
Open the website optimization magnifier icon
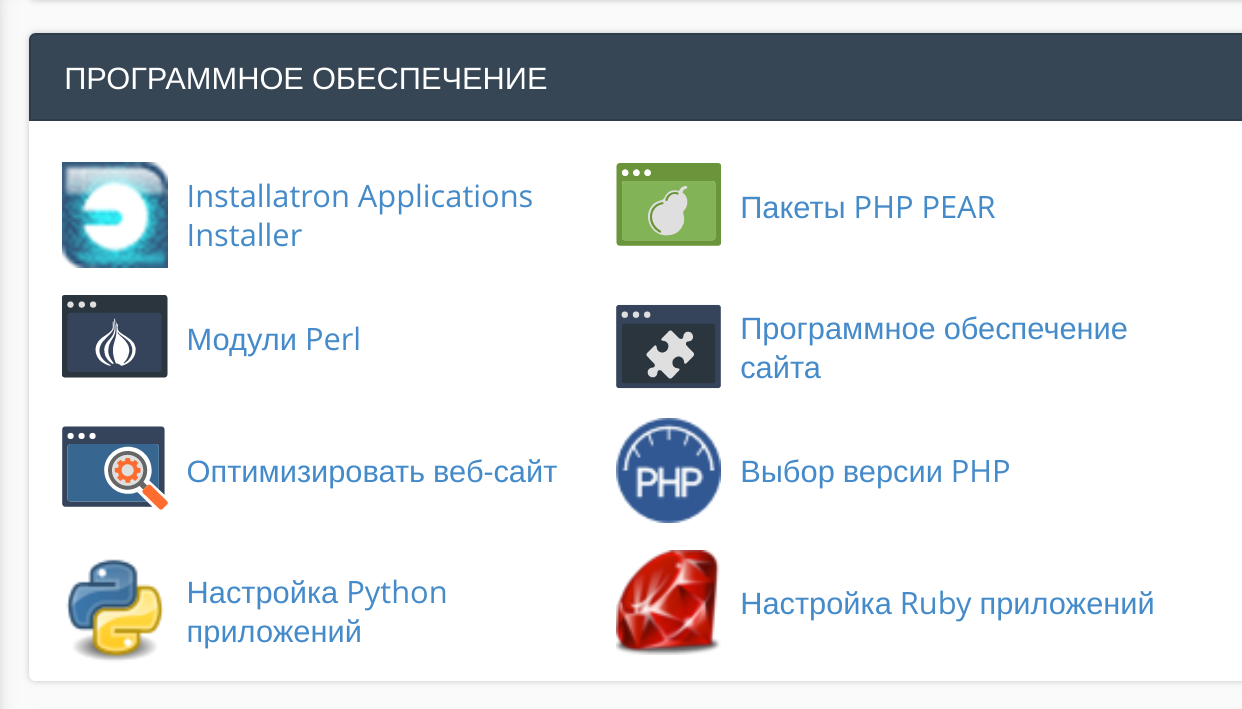pyautogui.click(x=114, y=467)
